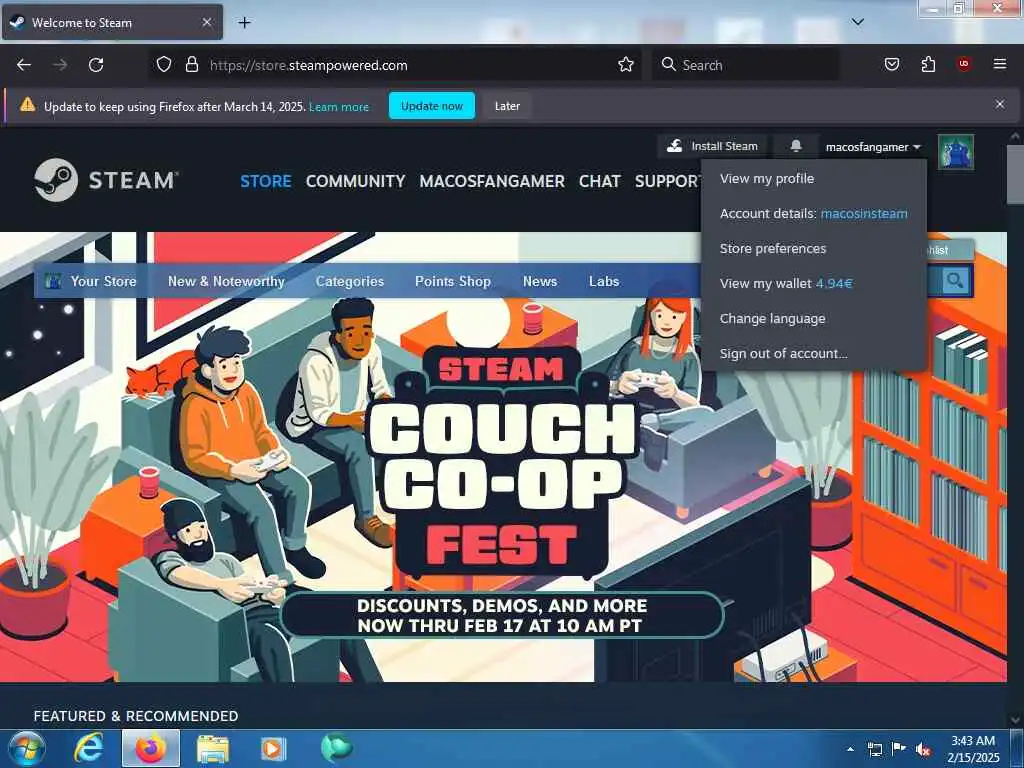Open the uBlock Origin extension icon

pos(964,65)
